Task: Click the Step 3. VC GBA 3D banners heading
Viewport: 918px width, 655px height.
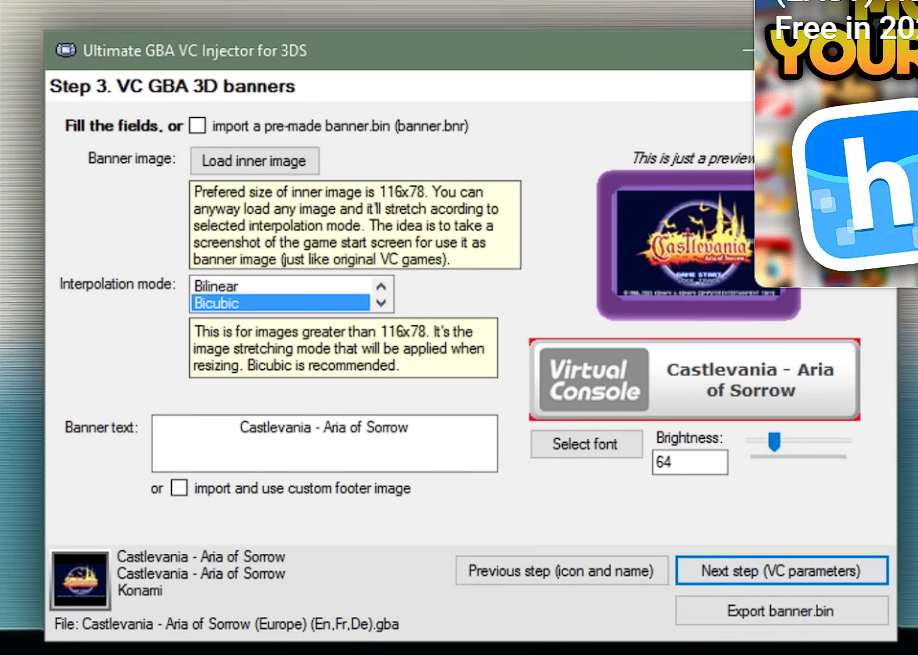Action: coord(172,86)
